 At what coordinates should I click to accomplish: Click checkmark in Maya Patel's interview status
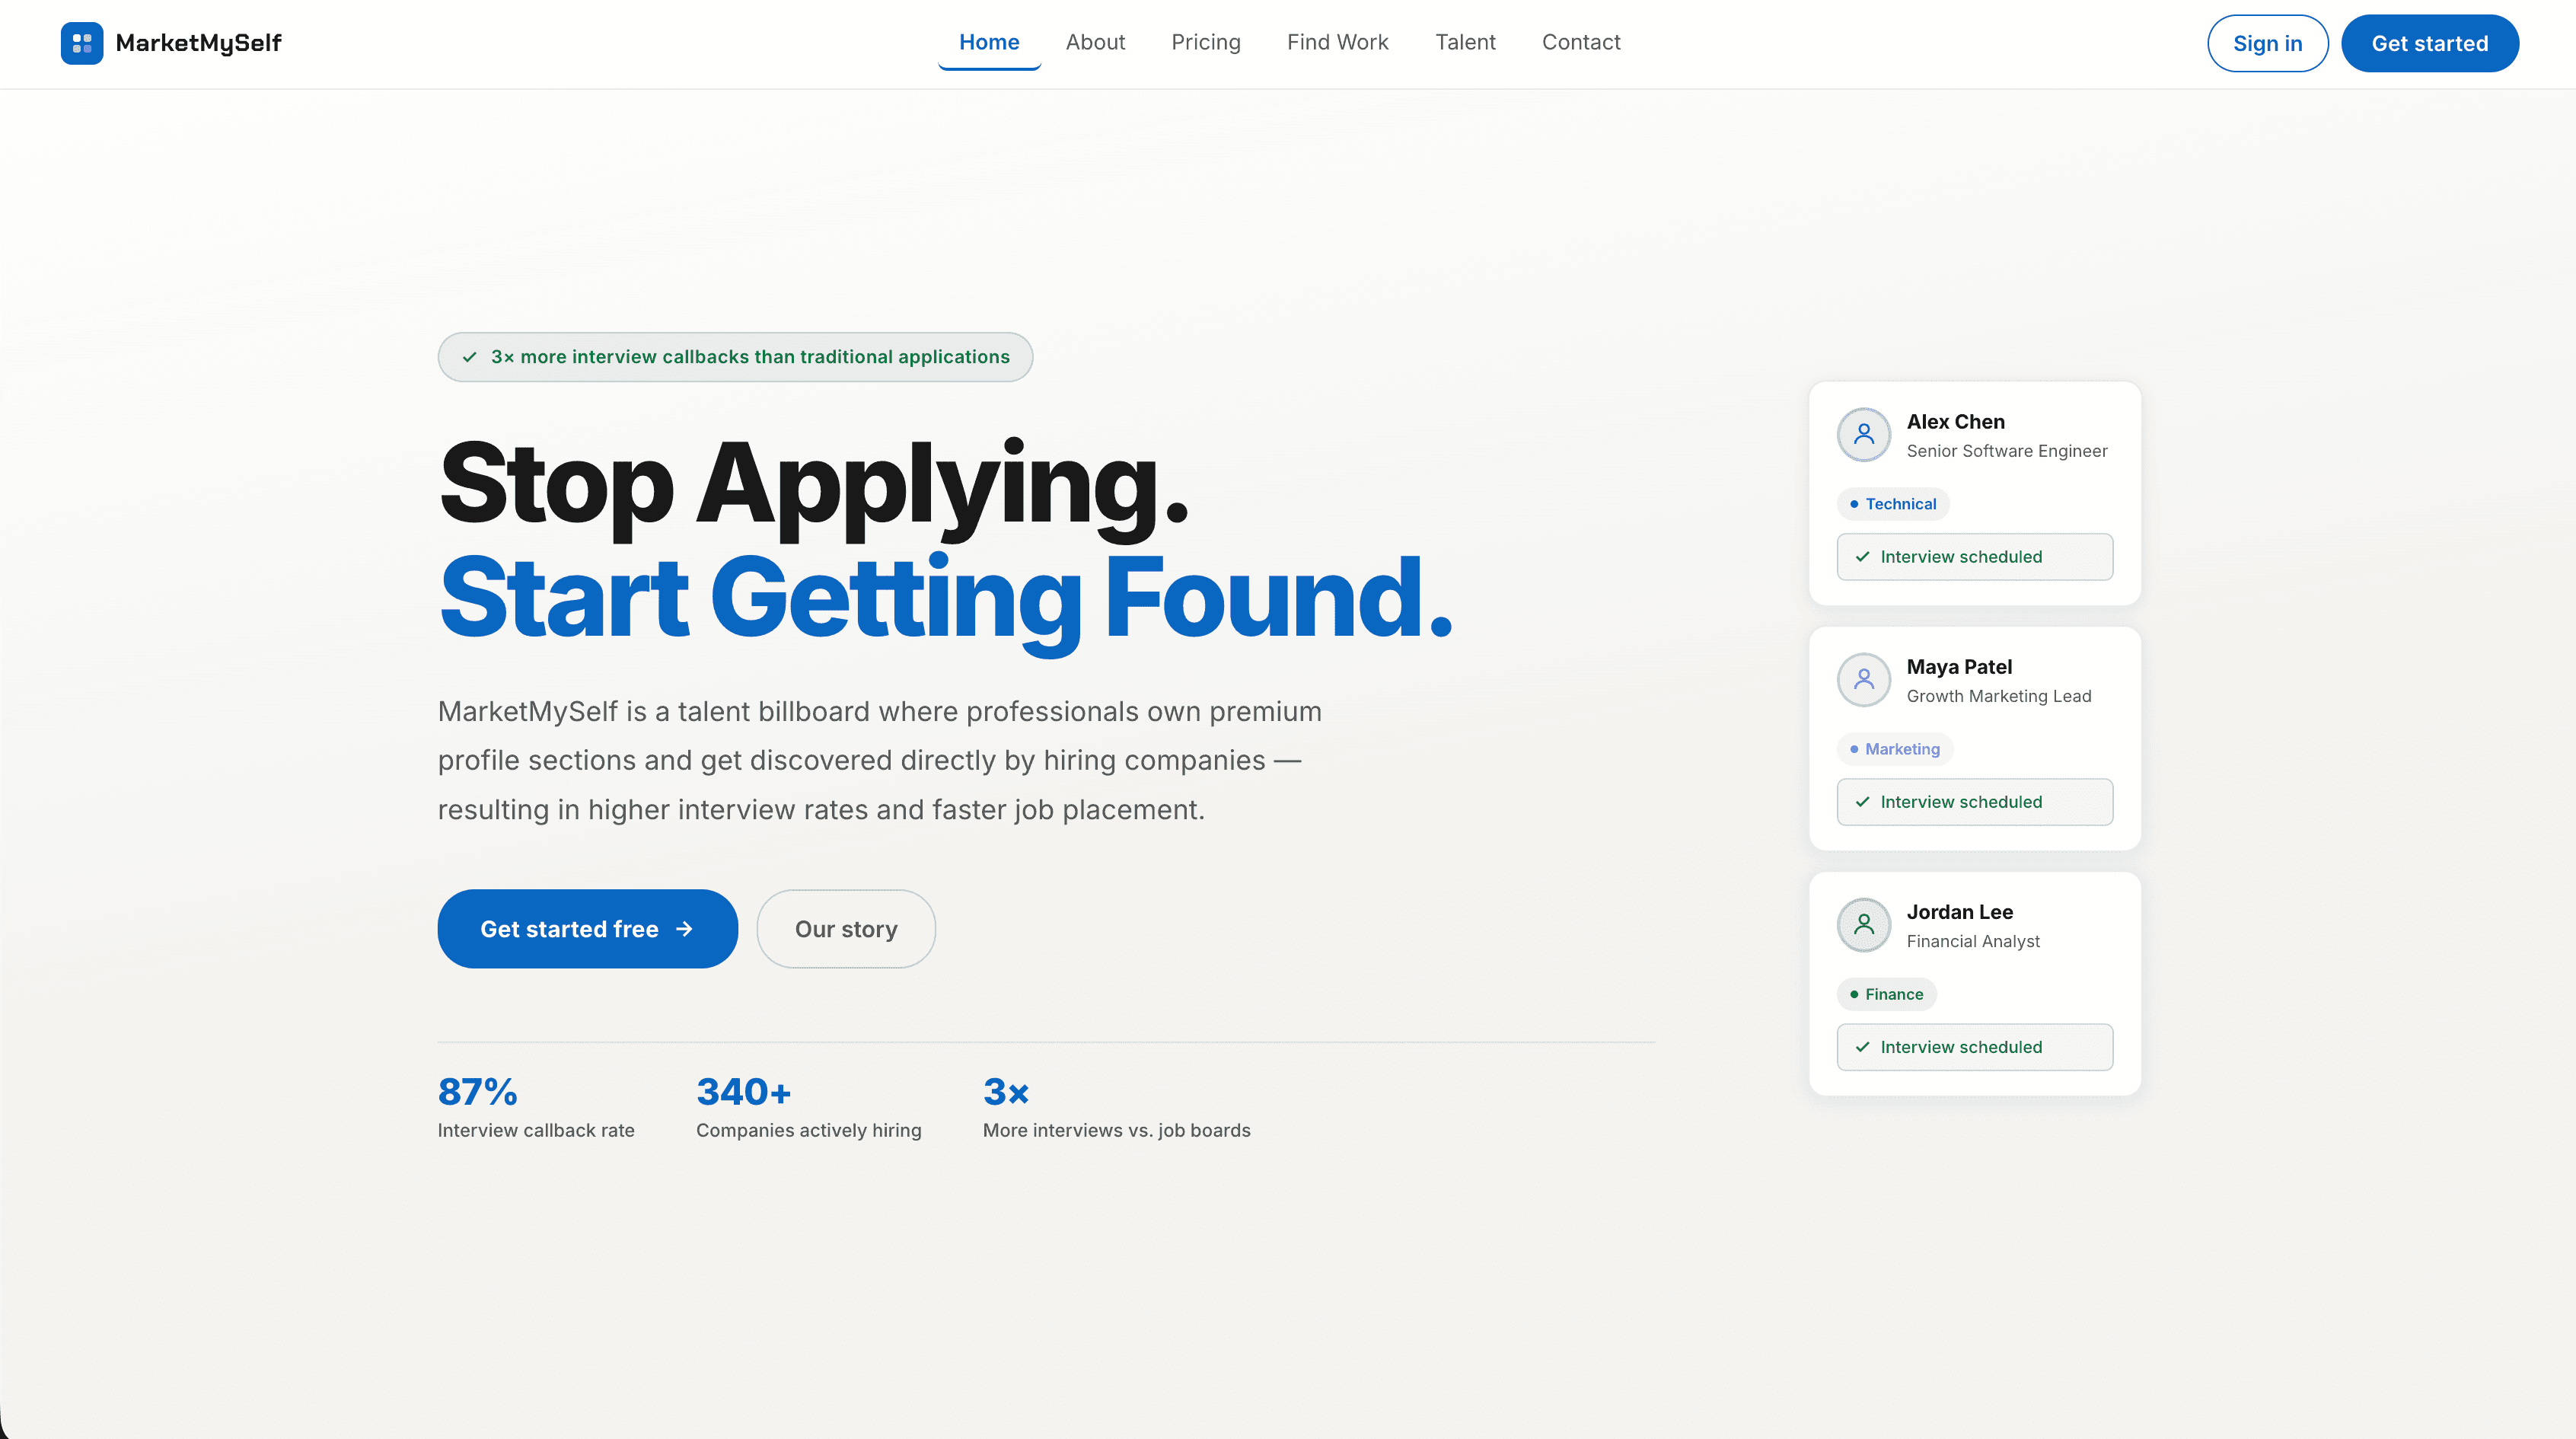click(1862, 801)
